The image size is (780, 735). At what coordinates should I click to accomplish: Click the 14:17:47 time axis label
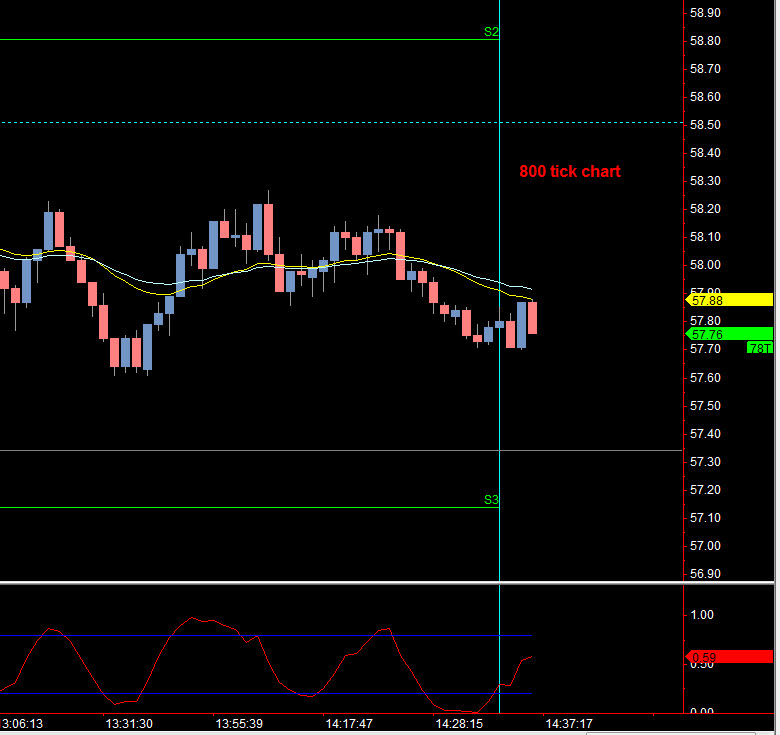tap(349, 724)
